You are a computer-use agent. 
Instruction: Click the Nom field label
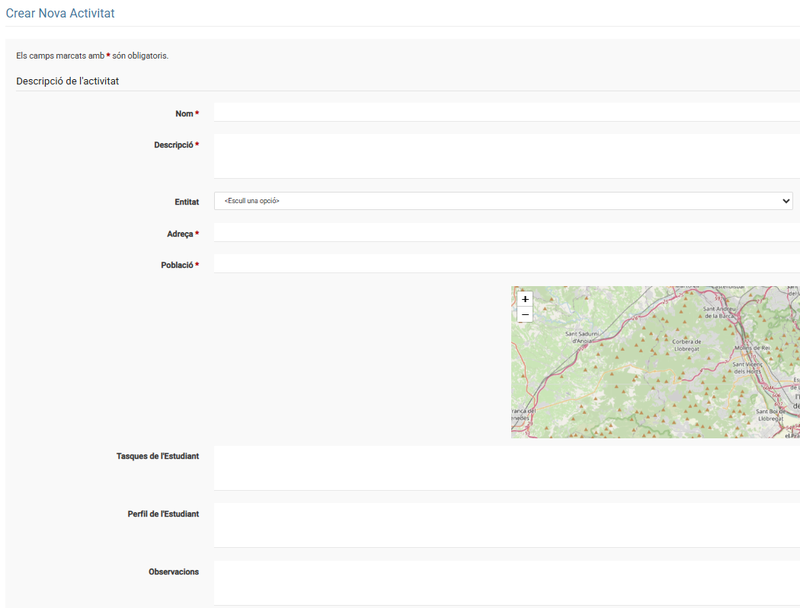coord(183,114)
